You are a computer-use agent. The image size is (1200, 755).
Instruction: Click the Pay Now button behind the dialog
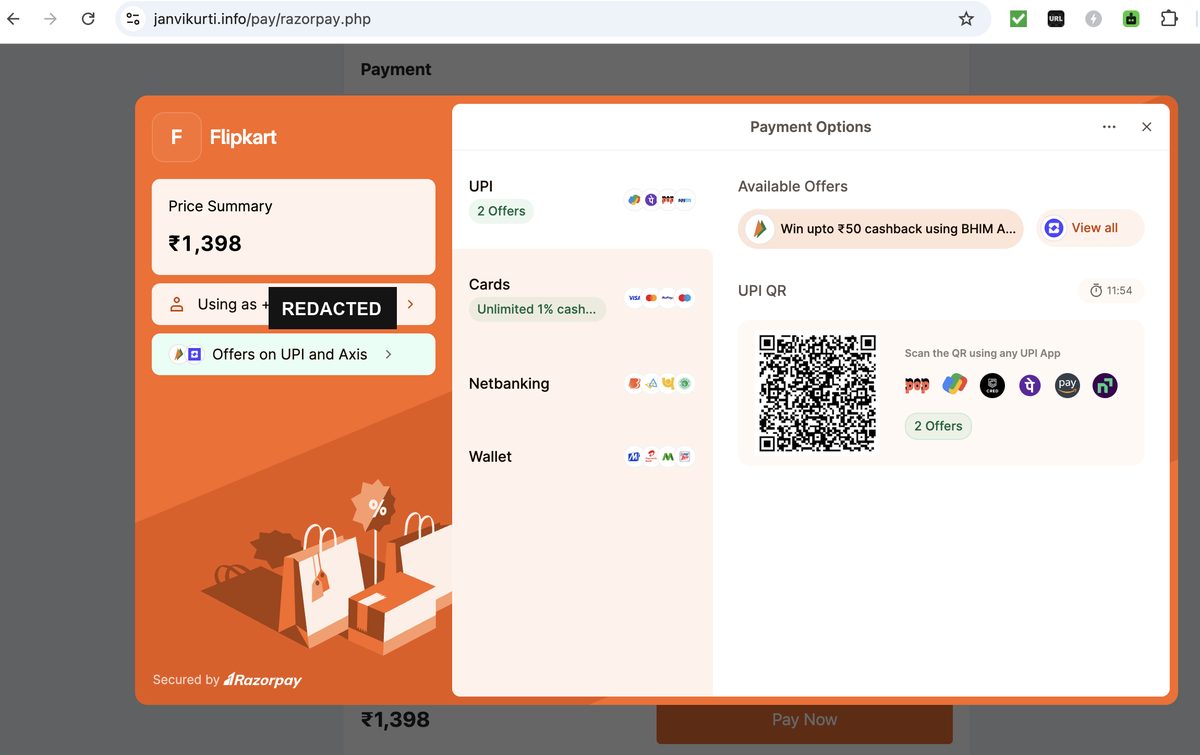804,719
